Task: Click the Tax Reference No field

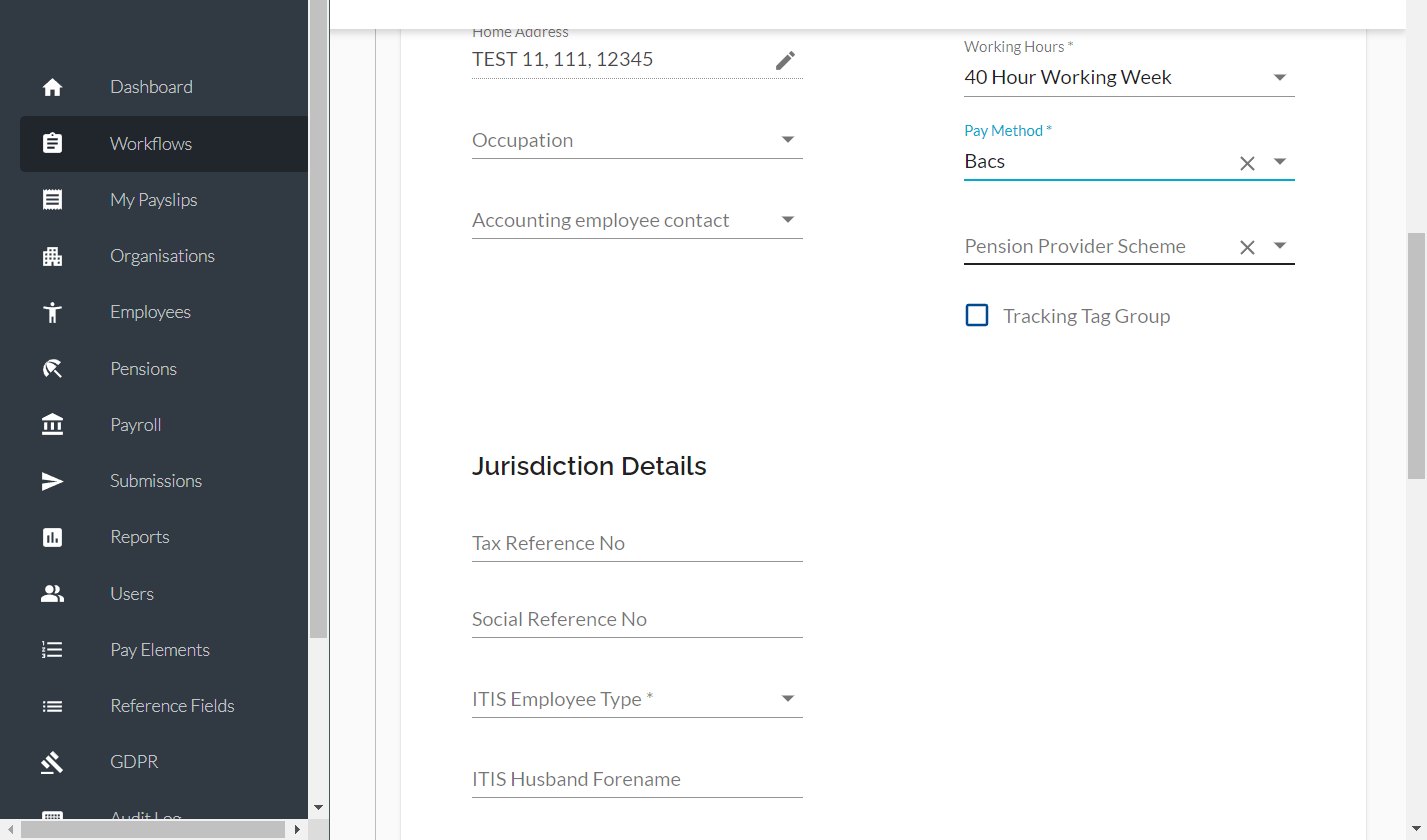Action: [x=637, y=544]
